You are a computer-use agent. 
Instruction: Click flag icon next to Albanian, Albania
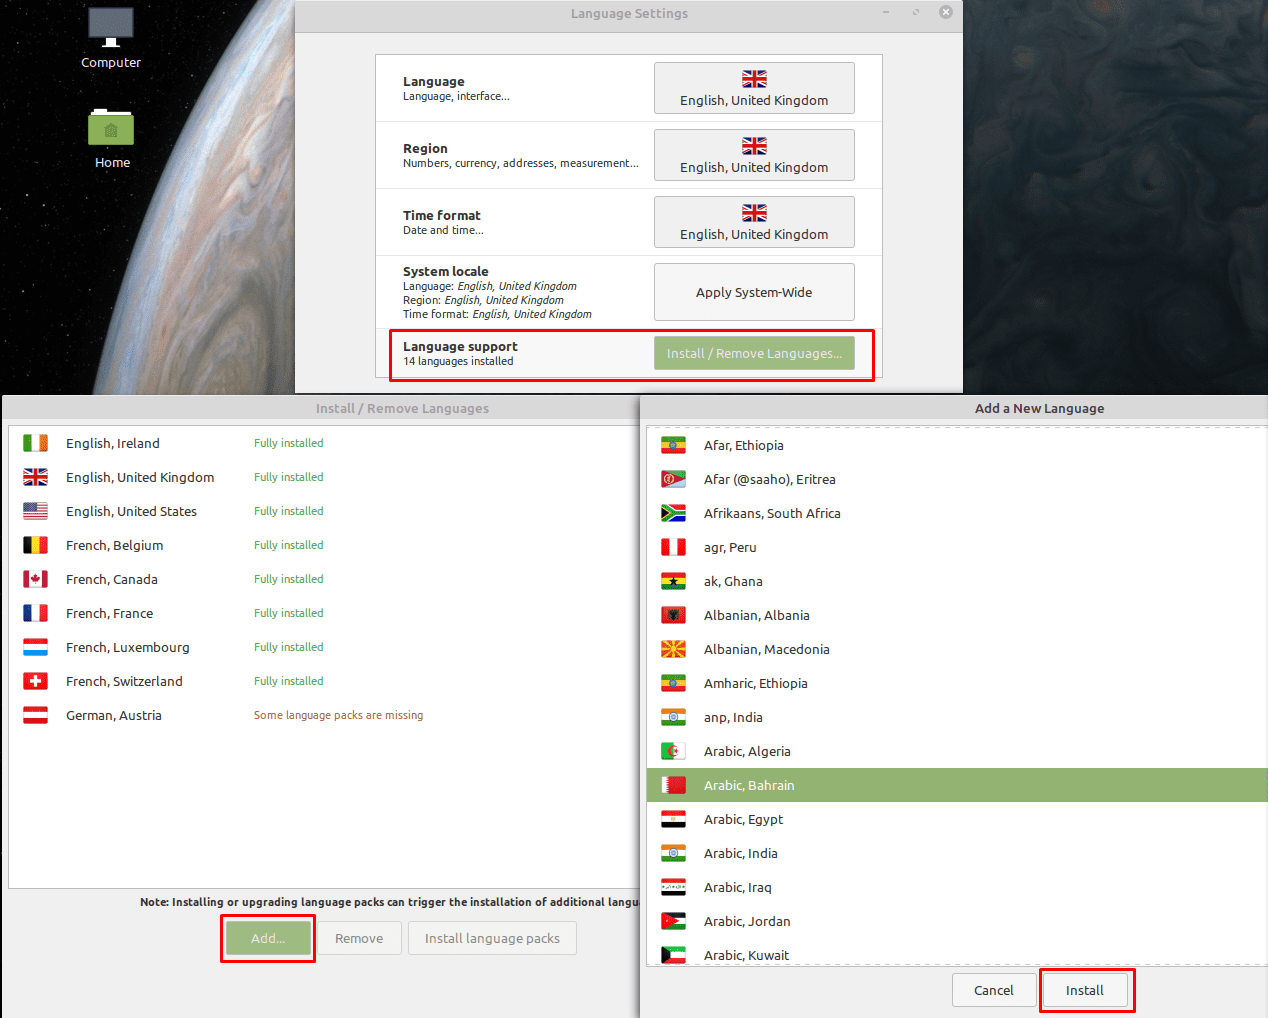pyautogui.click(x=674, y=615)
